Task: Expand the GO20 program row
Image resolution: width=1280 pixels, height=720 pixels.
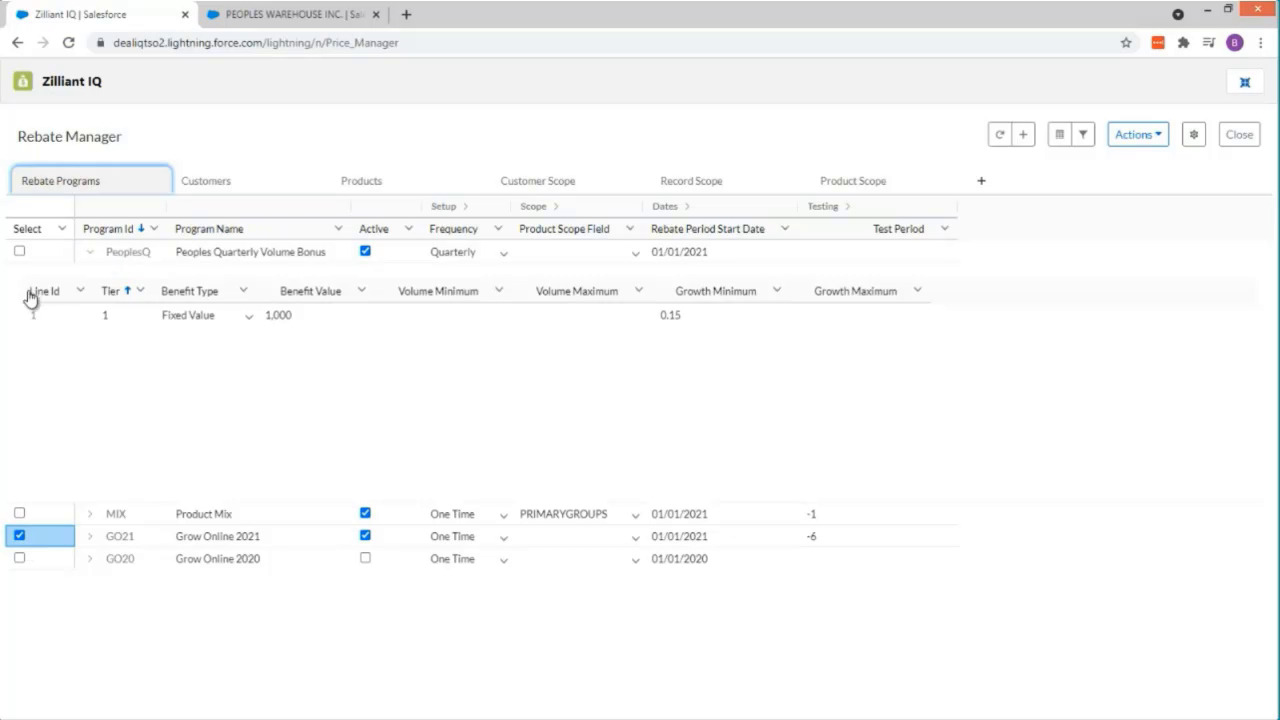Action: [90, 559]
